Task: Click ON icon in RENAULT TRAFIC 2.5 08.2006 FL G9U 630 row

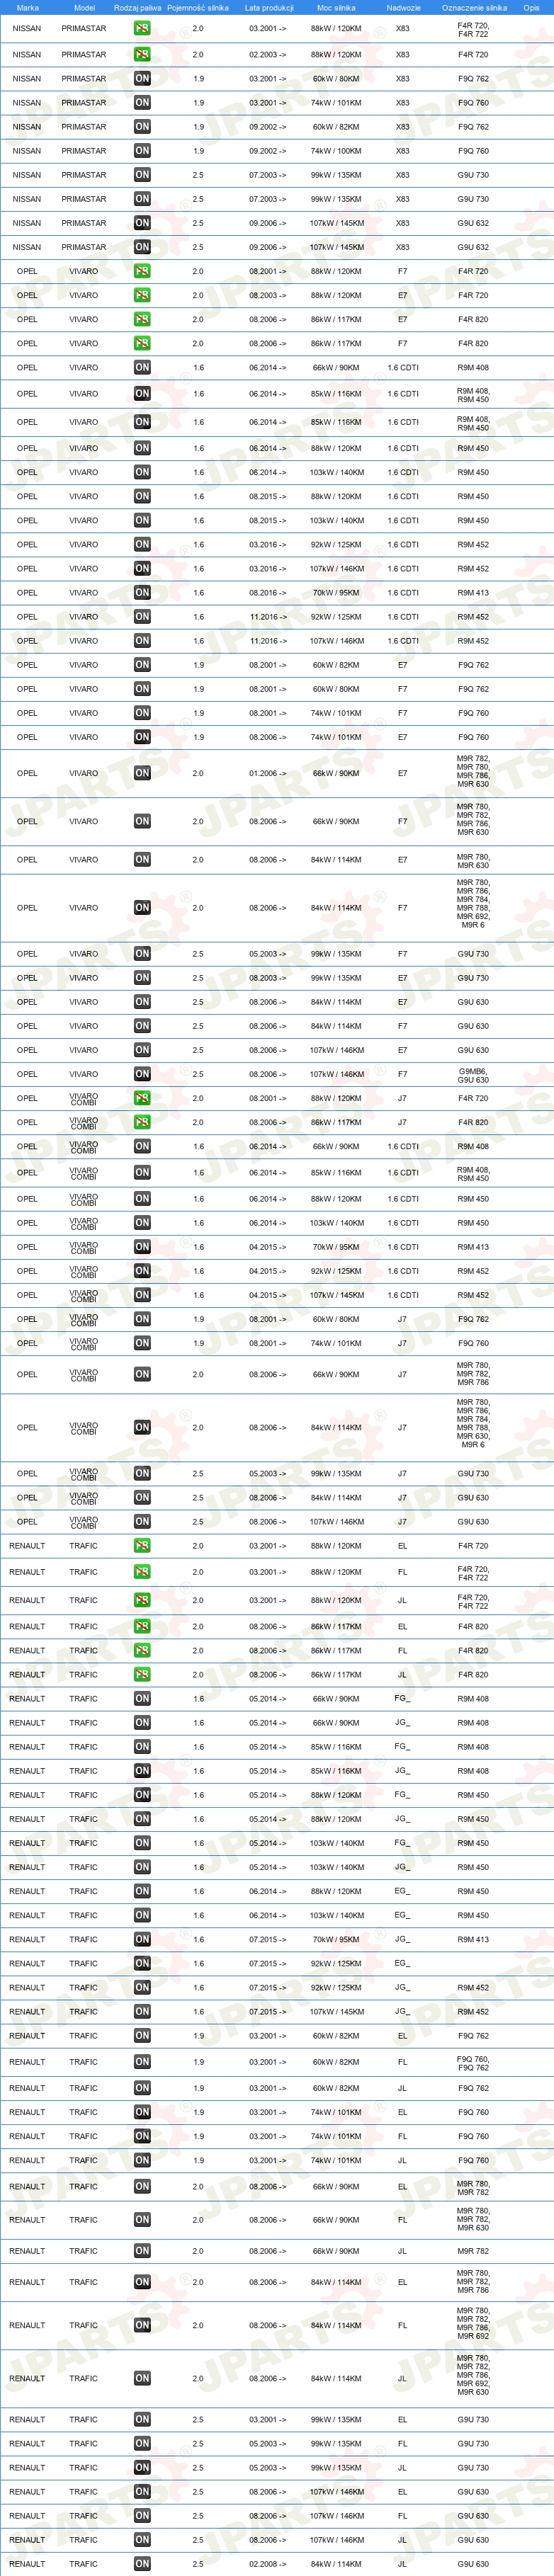Action: pos(142,2515)
